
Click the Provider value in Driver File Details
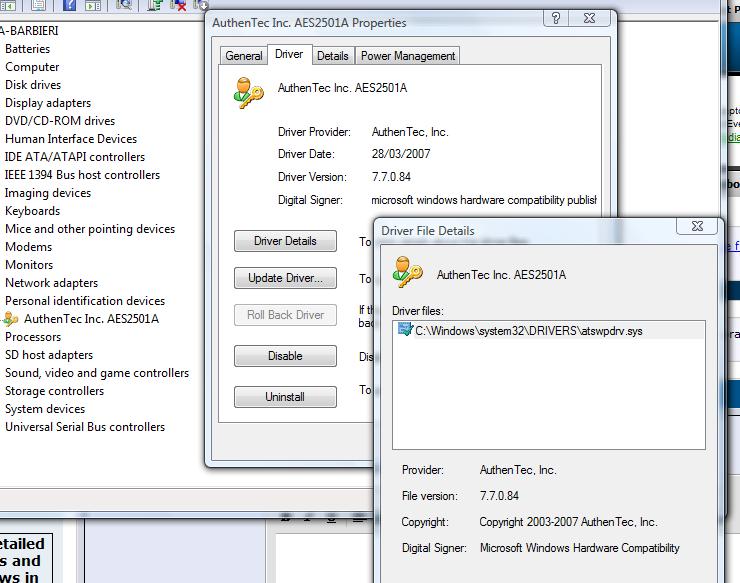point(518,470)
